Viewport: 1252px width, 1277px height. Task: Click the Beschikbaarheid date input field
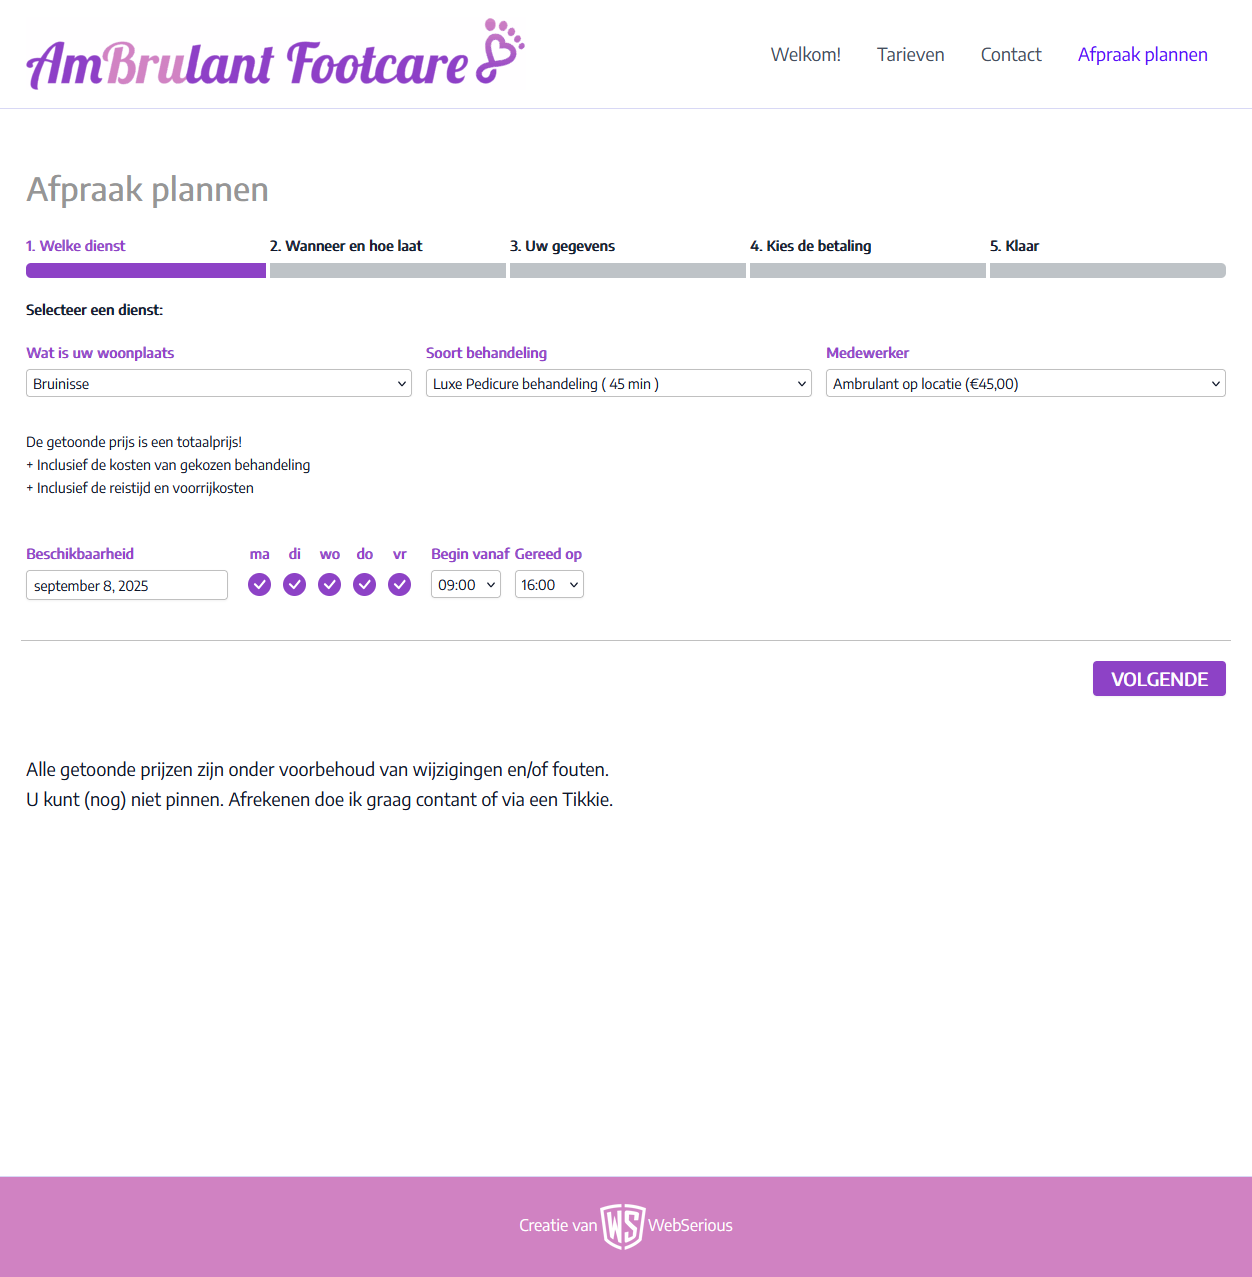tap(127, 585)
